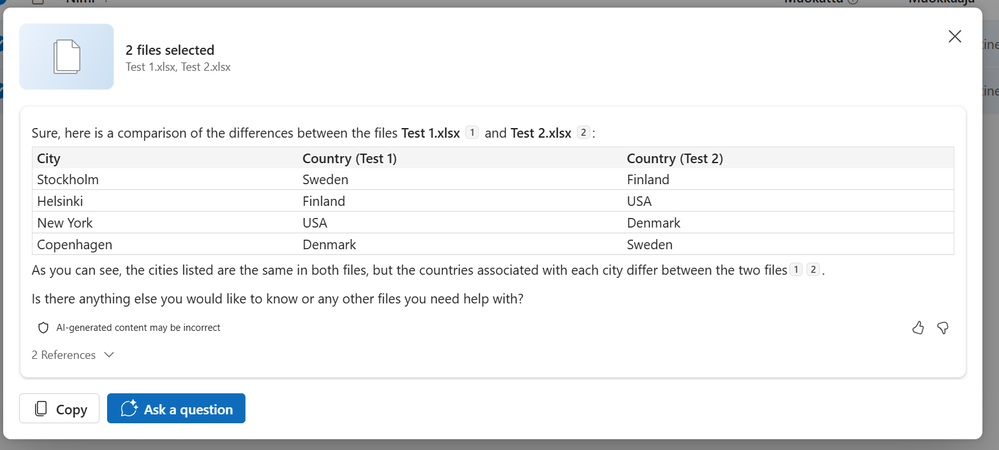Close the file comparison dialog
The image size is (999, 450).
954,37
